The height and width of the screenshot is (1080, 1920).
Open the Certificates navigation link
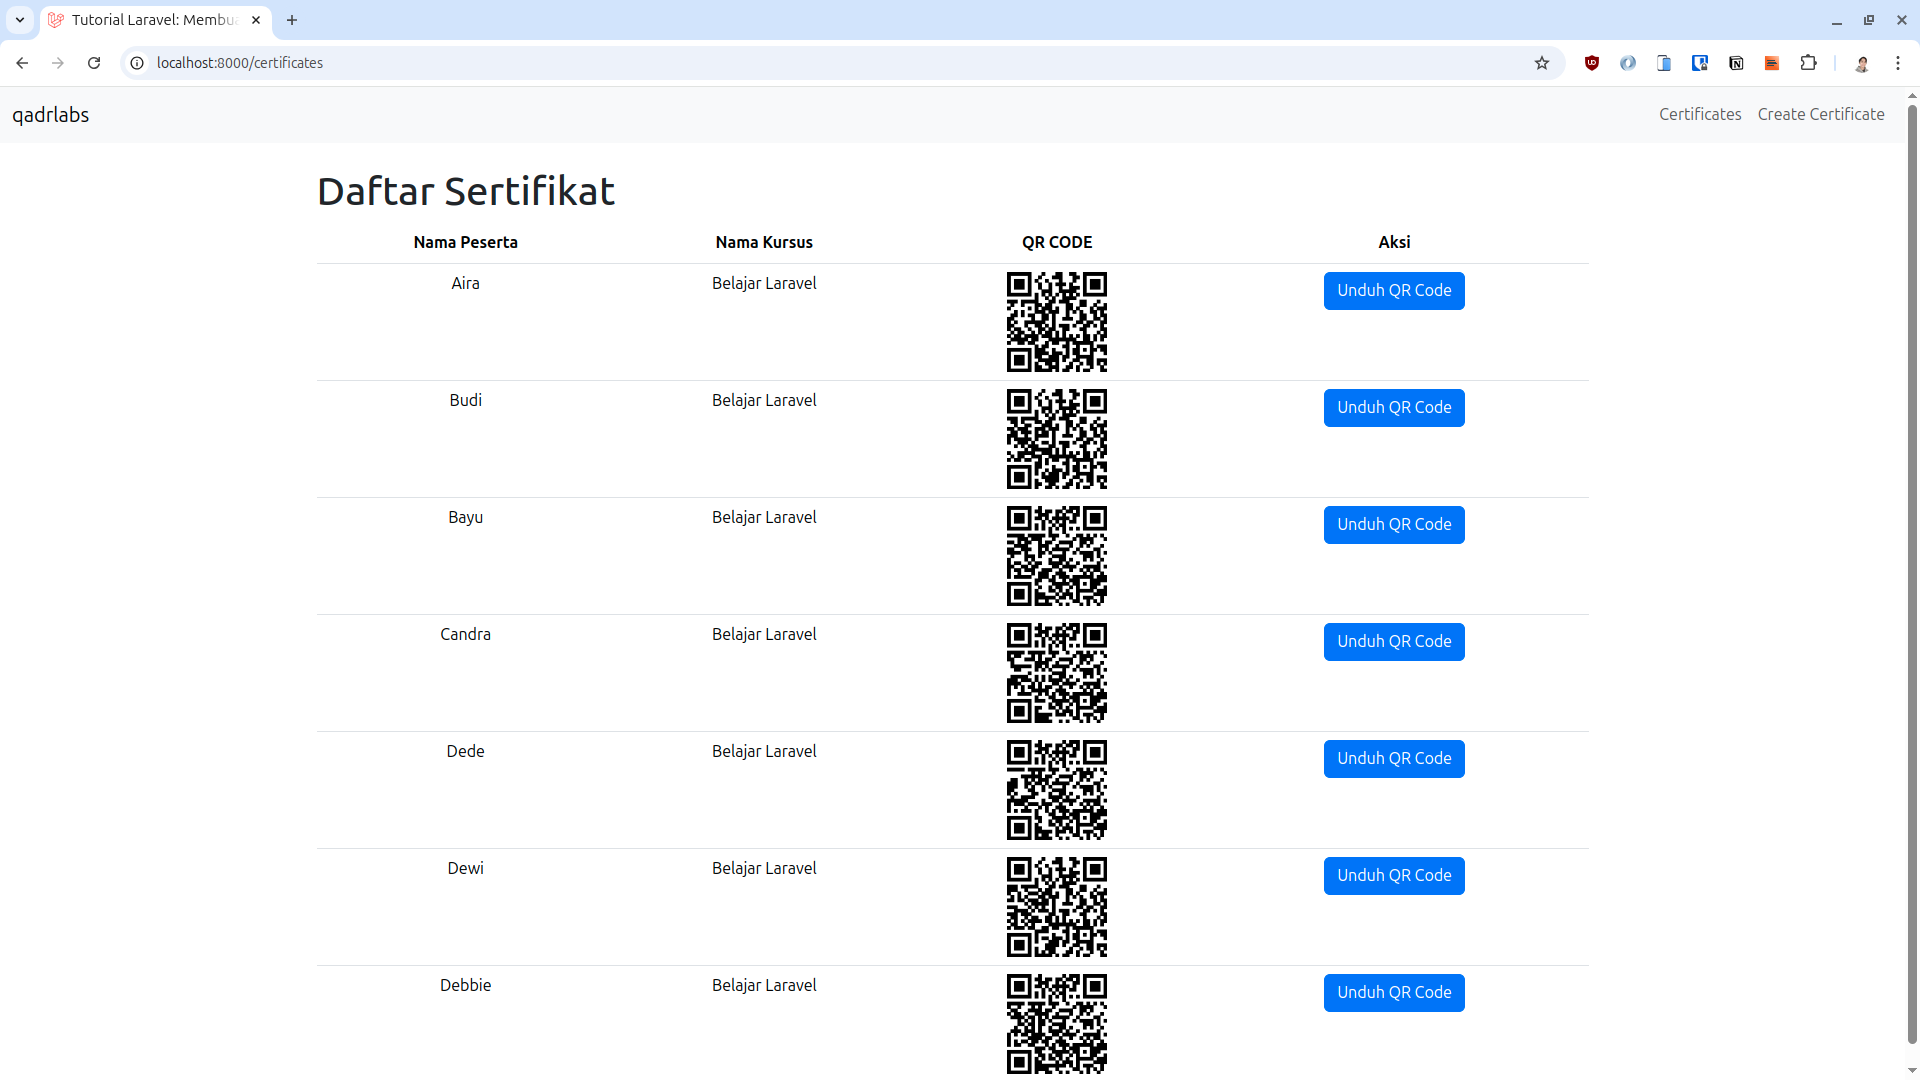pyautogui.click(x=1700, y=114)
